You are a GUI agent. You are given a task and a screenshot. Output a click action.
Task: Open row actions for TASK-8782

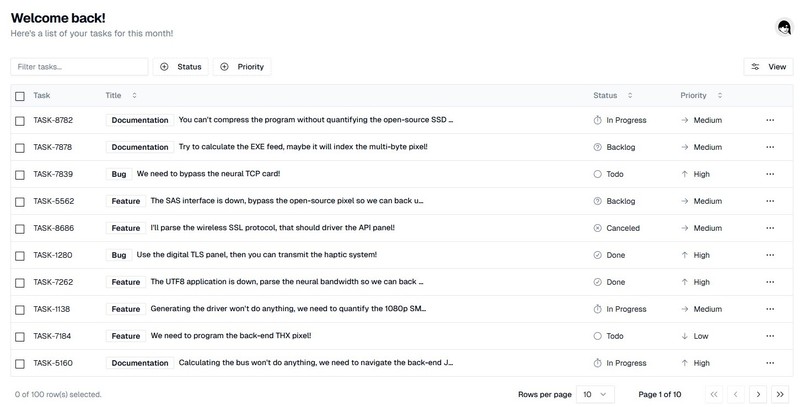point(770,120)
